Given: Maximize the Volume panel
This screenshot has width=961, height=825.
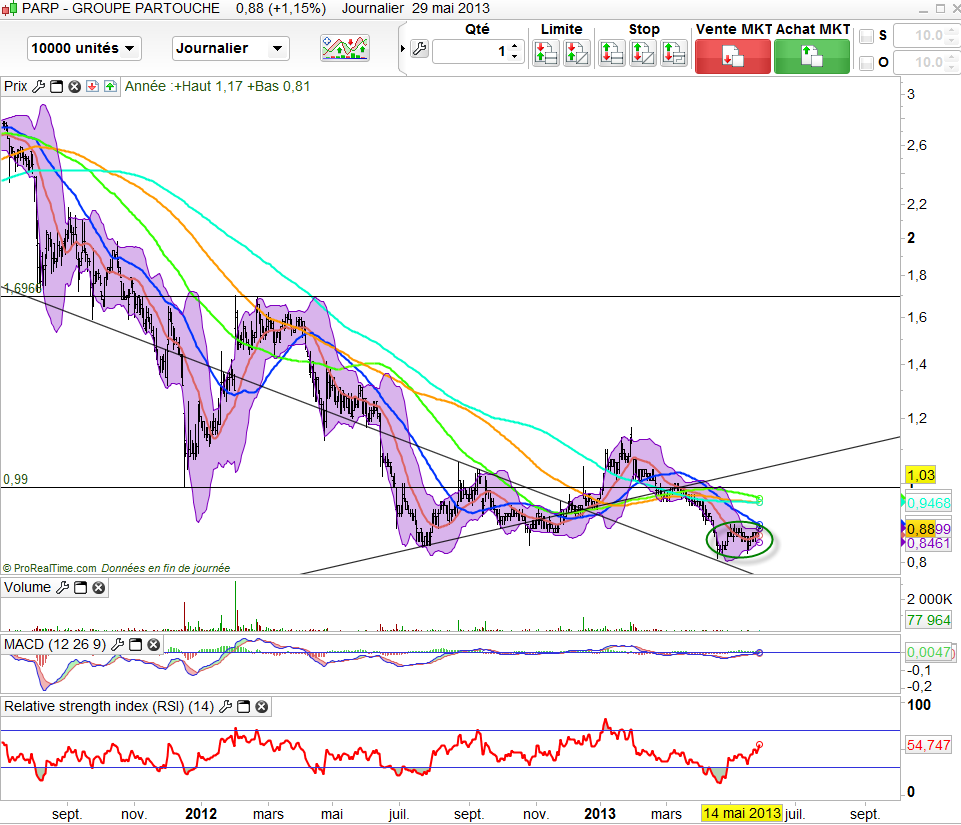Looking at the screenshot, I should [80, 588].
